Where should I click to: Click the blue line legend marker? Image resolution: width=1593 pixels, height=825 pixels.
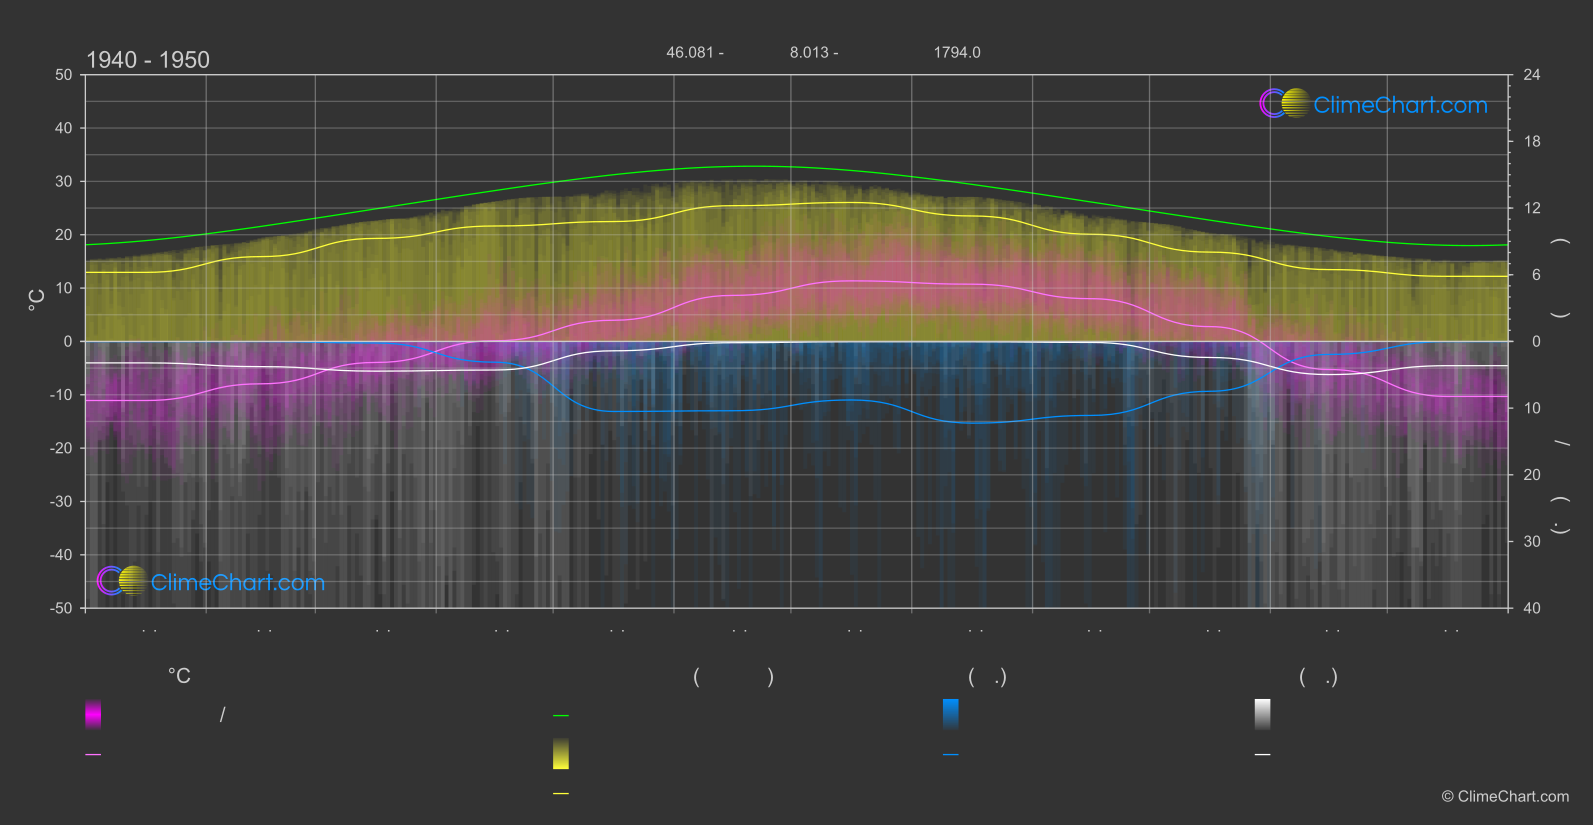[951, 755]
